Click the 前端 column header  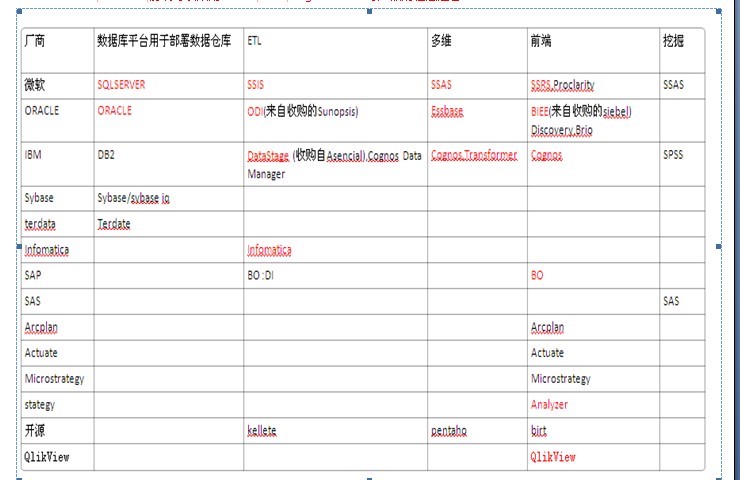[593, 51]
